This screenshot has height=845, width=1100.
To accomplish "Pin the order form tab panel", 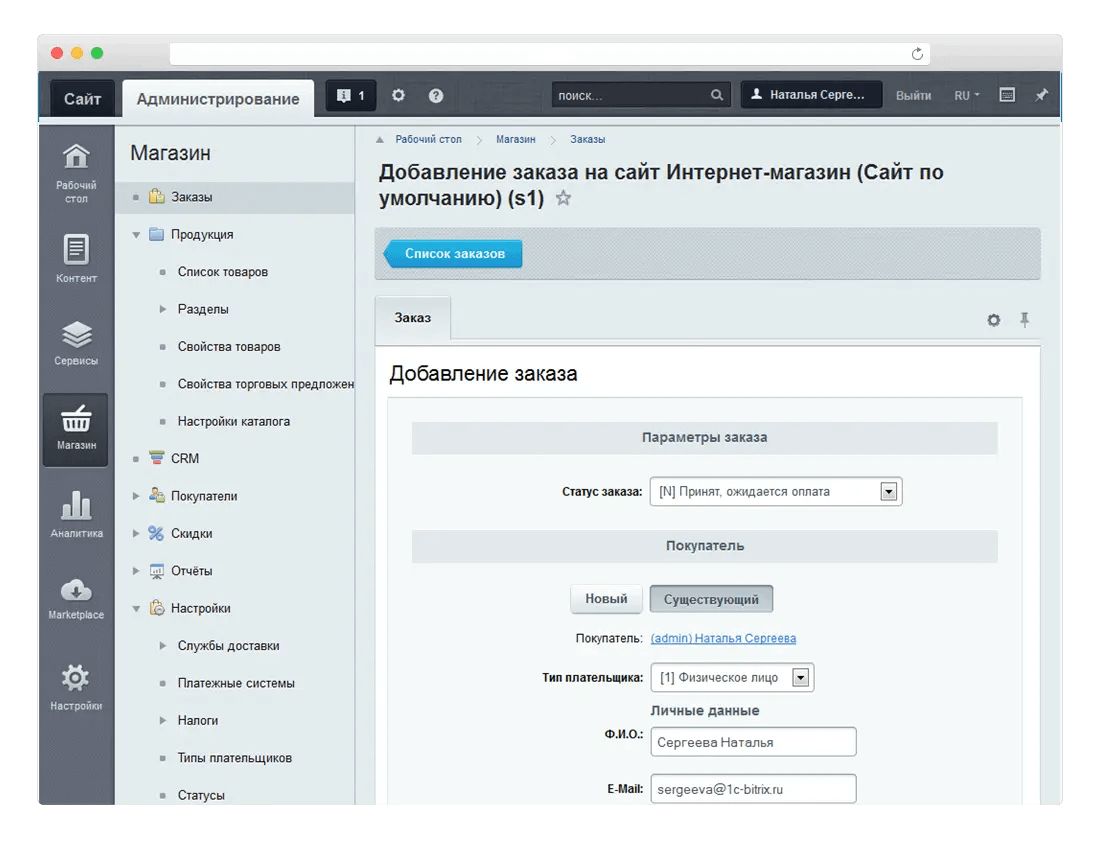I will click(x=1024, y=320).
